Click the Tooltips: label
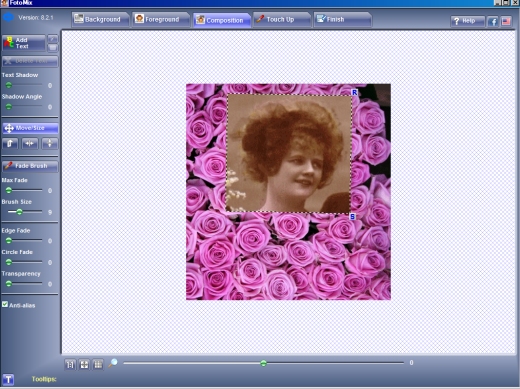Viewport: 520px width, 389px height. pos(44,379)
